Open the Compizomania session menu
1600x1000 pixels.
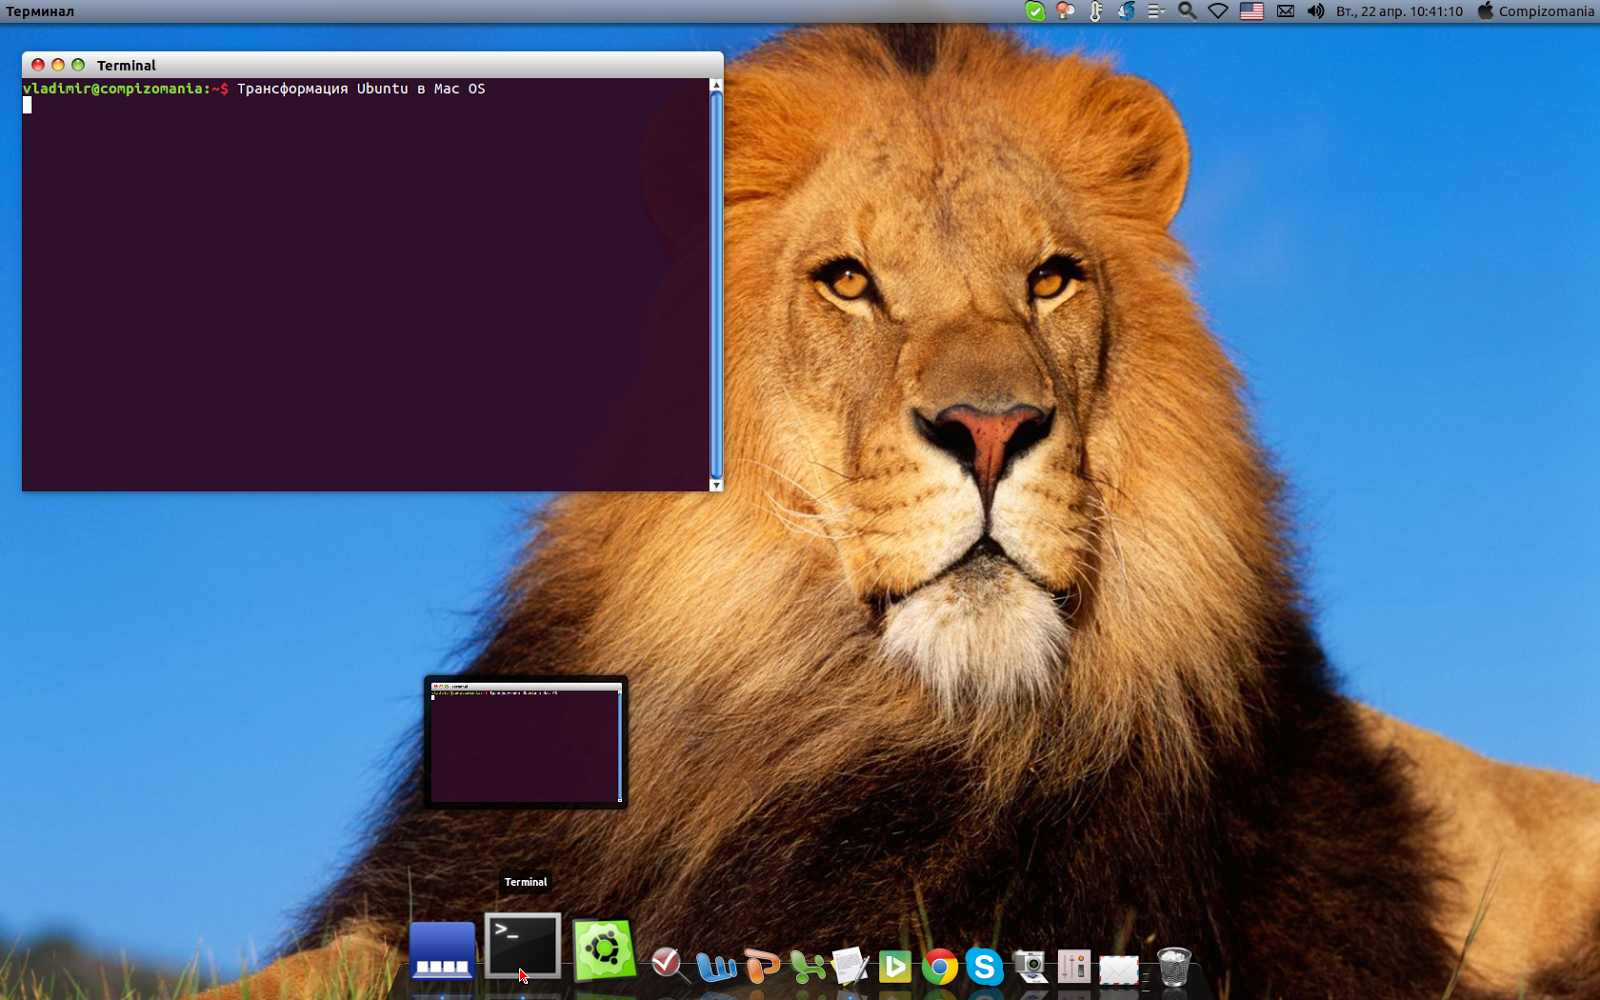(x=1536, y=11)
